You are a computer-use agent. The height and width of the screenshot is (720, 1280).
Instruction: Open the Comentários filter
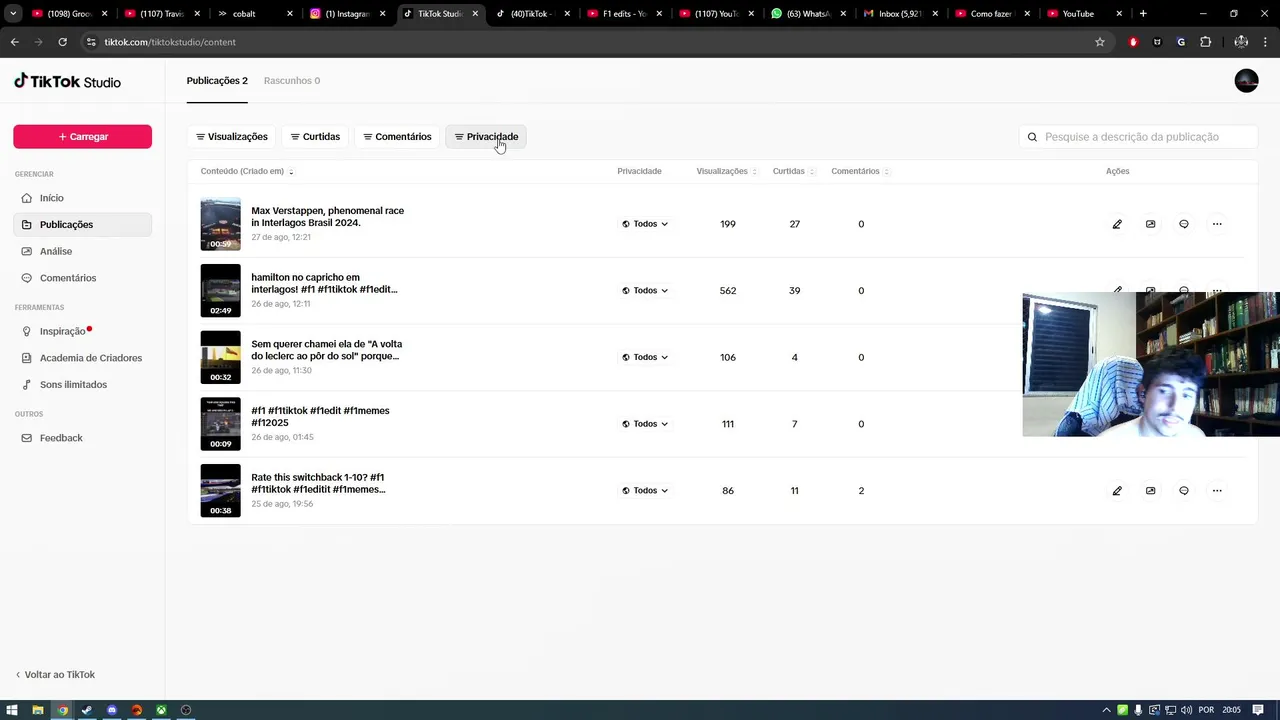[397, 137]
